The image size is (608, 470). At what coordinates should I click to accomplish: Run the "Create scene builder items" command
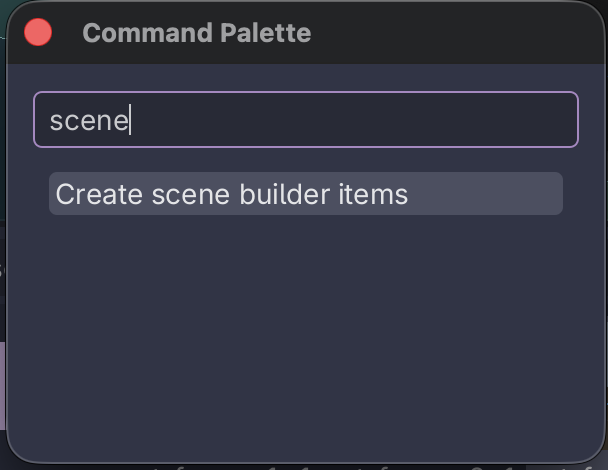click(x=232, y=194)
